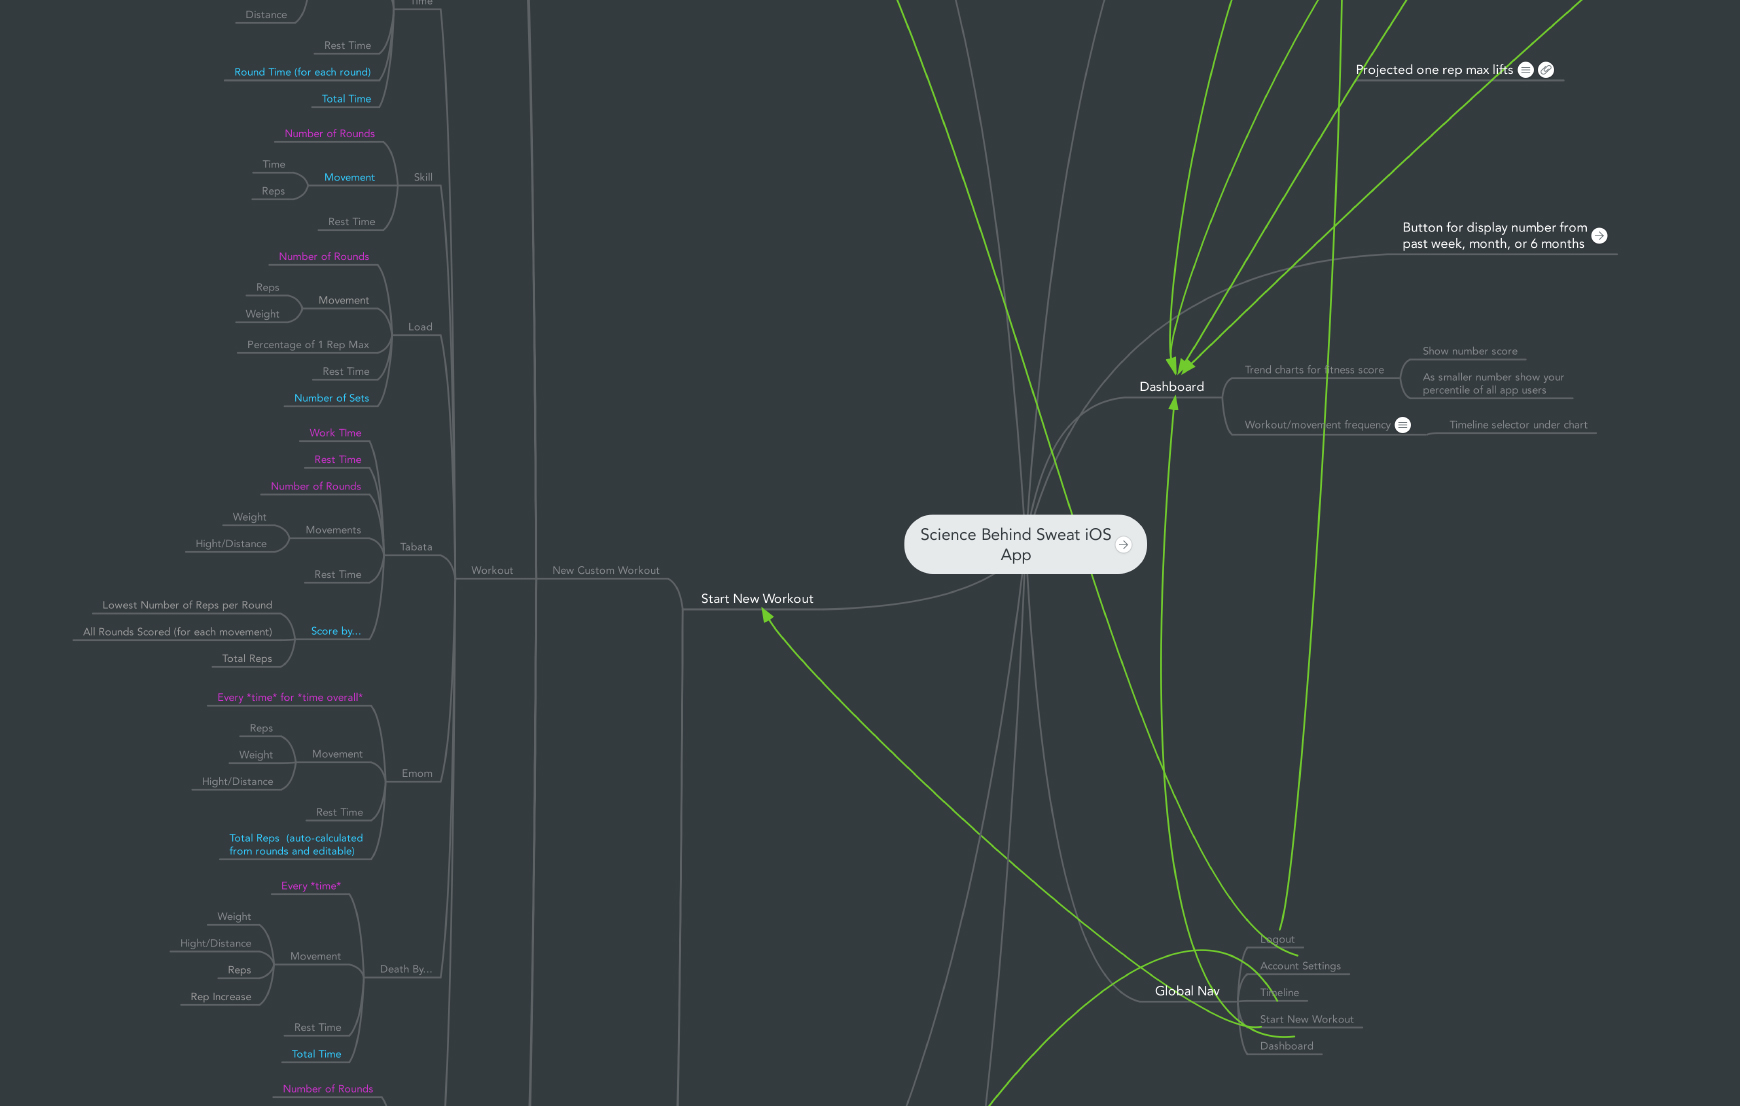
Task: Select the Timeline node under Global Nav
Action: click(x=1279, y=993)
